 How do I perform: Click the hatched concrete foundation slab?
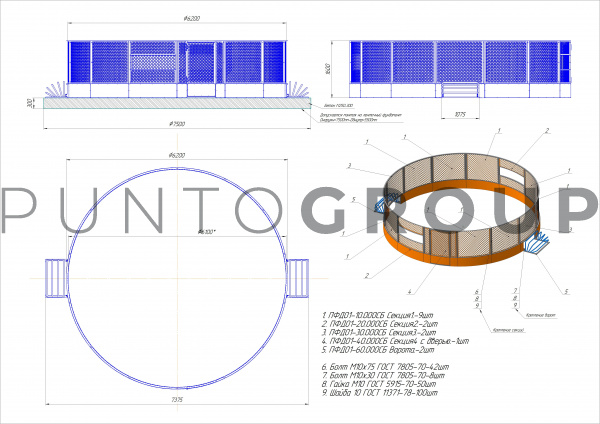point(177,103)
